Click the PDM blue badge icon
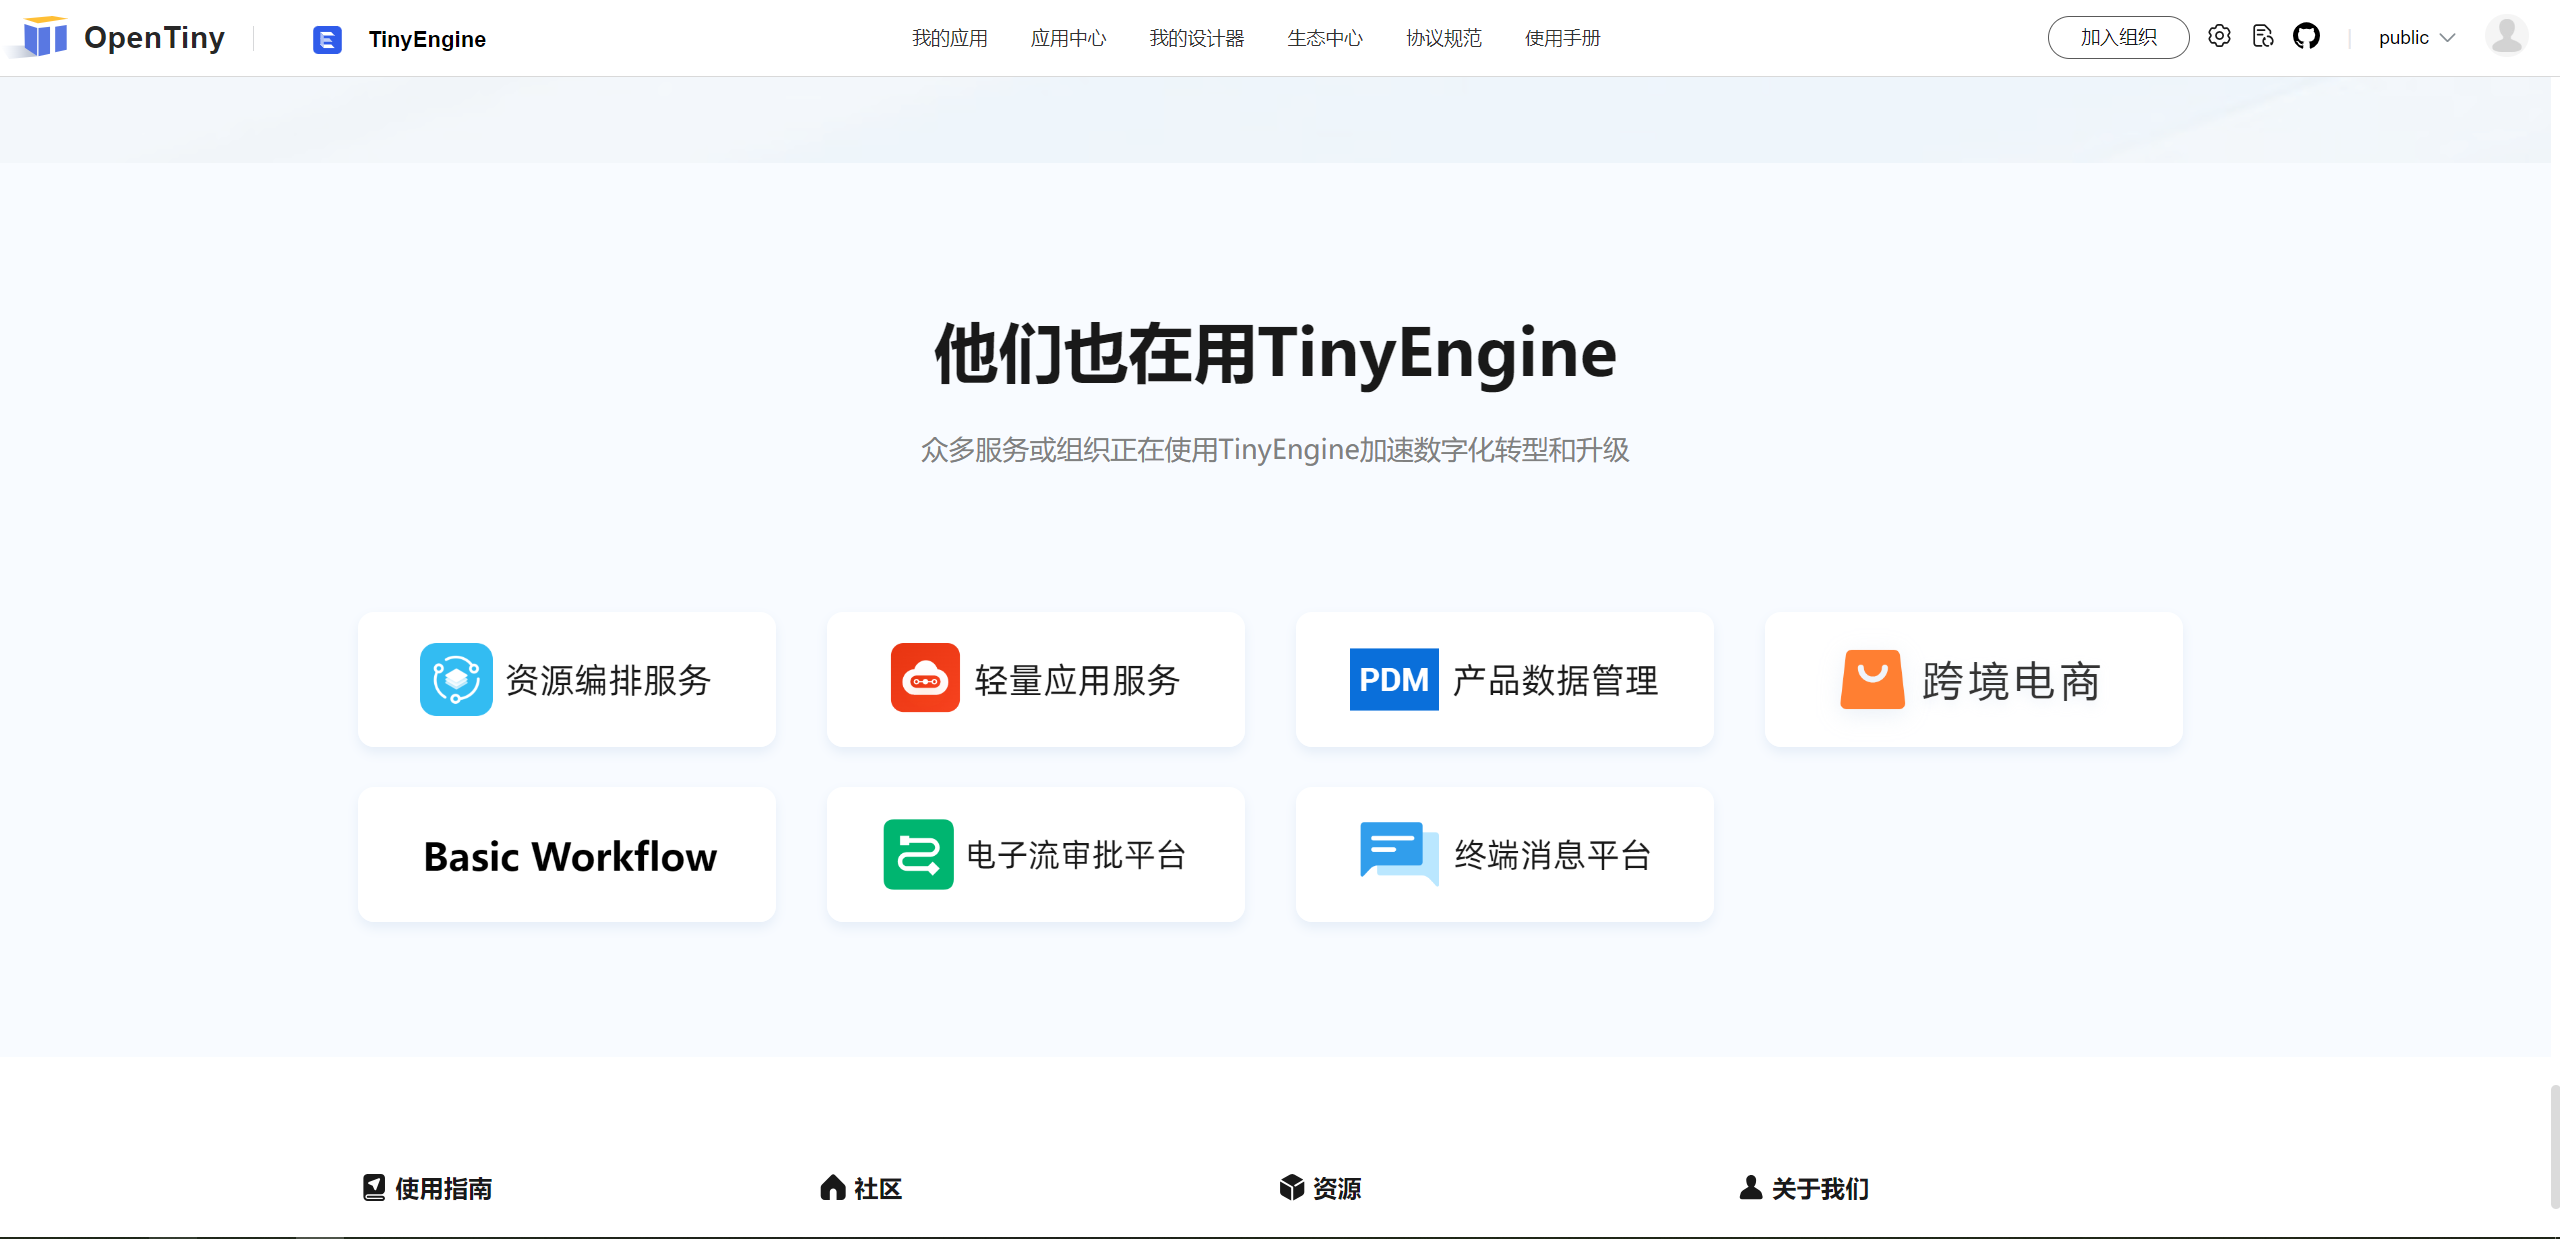 [x=1394, y=679]
